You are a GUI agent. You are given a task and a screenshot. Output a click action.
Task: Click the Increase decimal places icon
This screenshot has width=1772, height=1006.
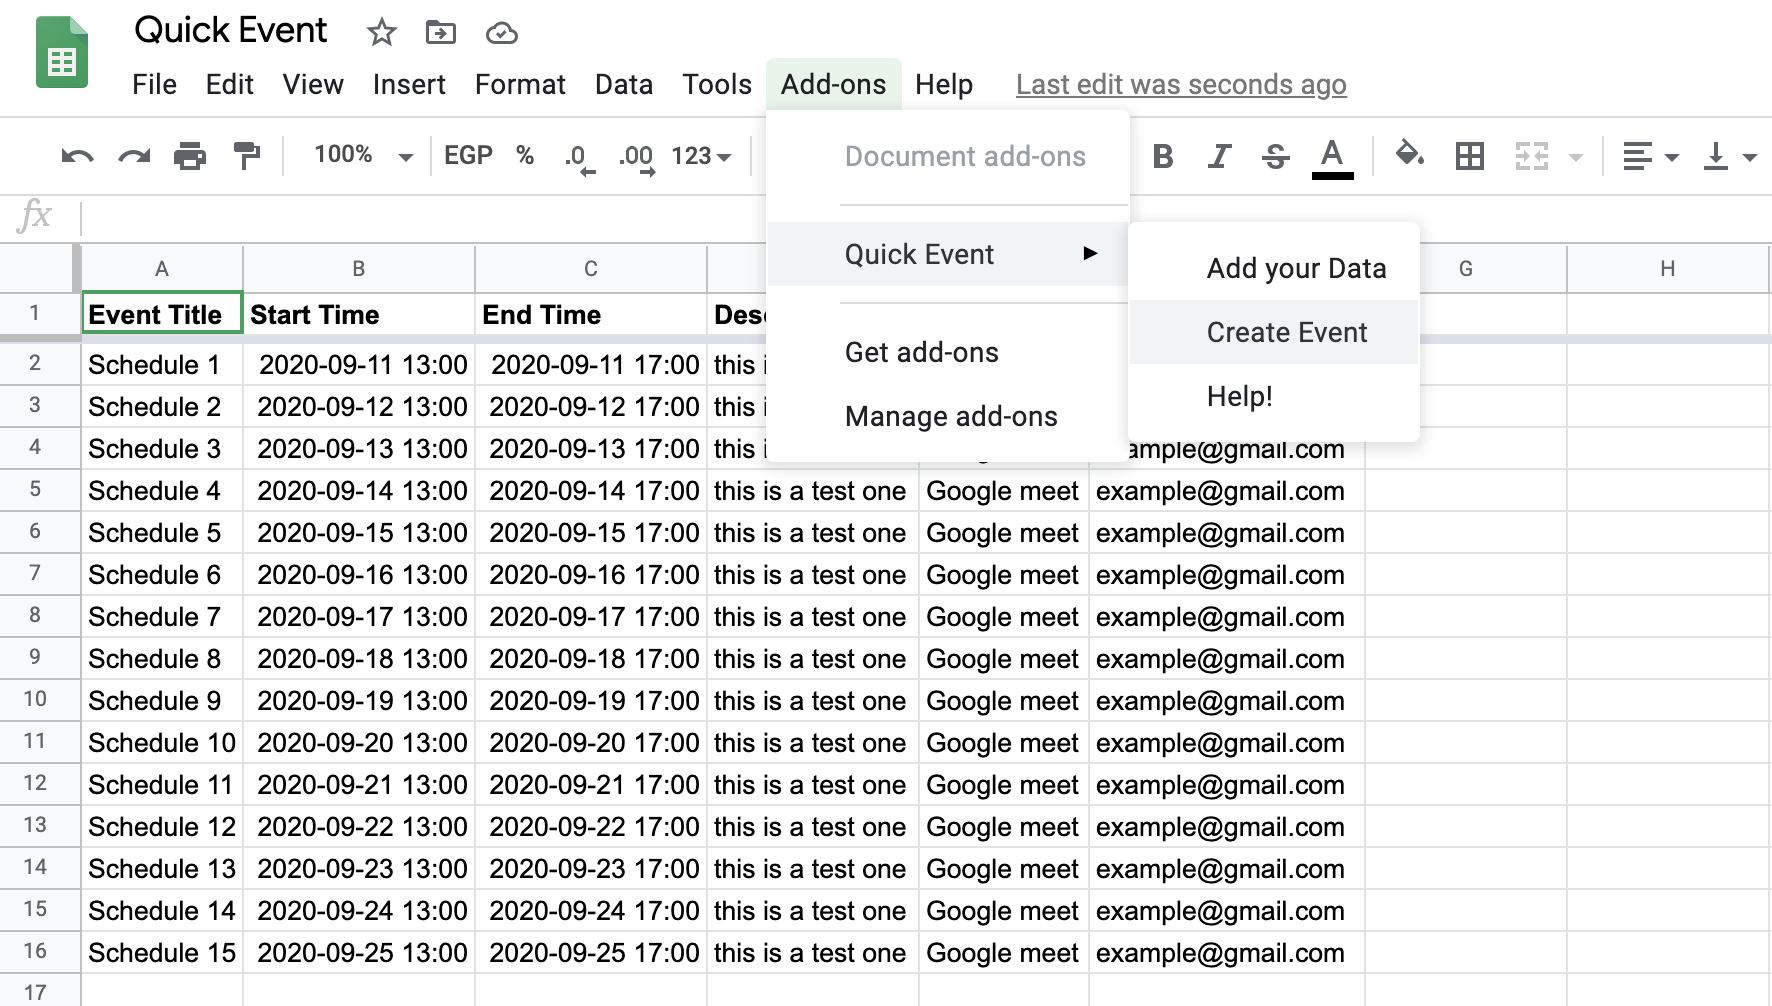click(x=638, y=155)
